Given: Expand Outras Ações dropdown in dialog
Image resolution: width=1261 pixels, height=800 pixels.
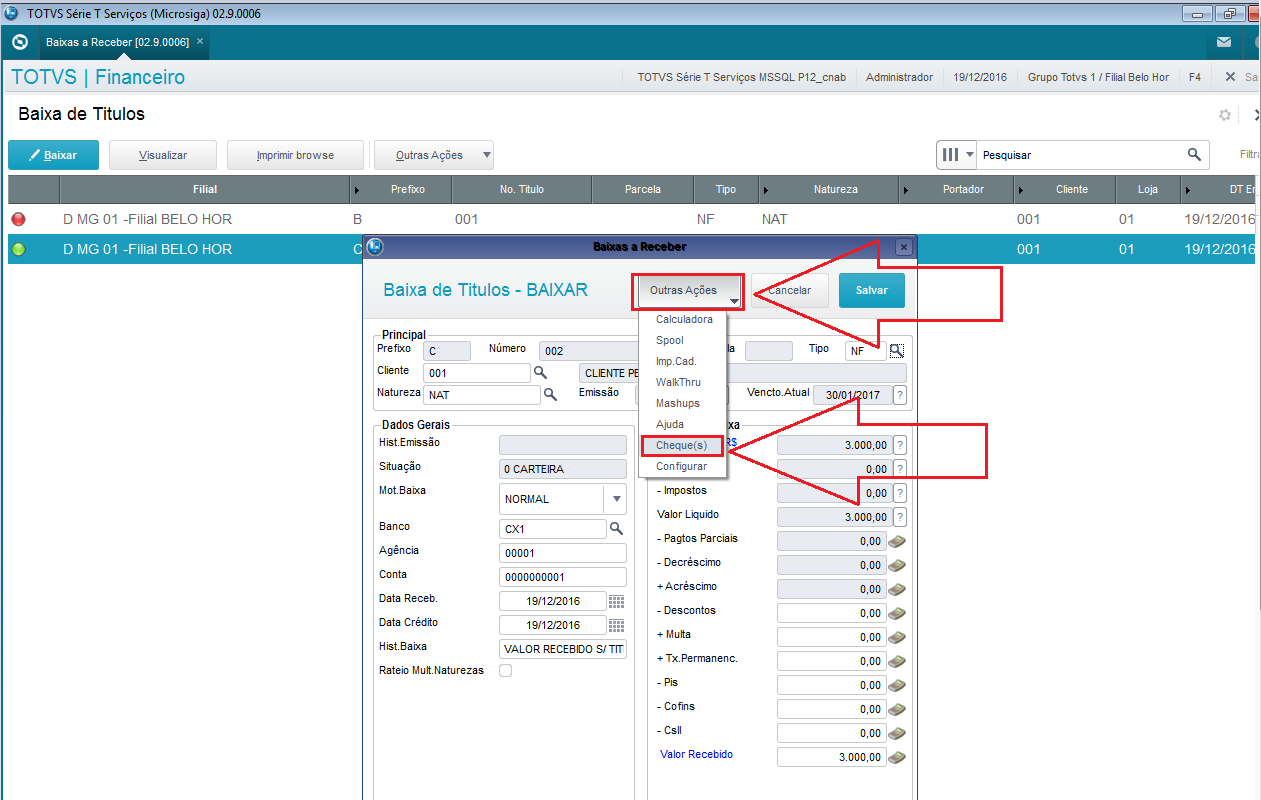Looking at the screenshot, I should coord(690,291).
